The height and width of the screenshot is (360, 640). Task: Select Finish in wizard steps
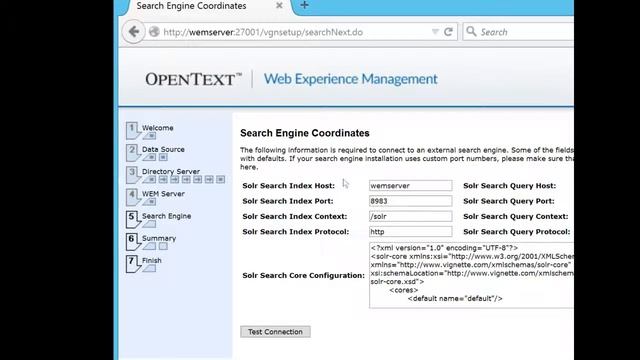click(x=152, y=260)
